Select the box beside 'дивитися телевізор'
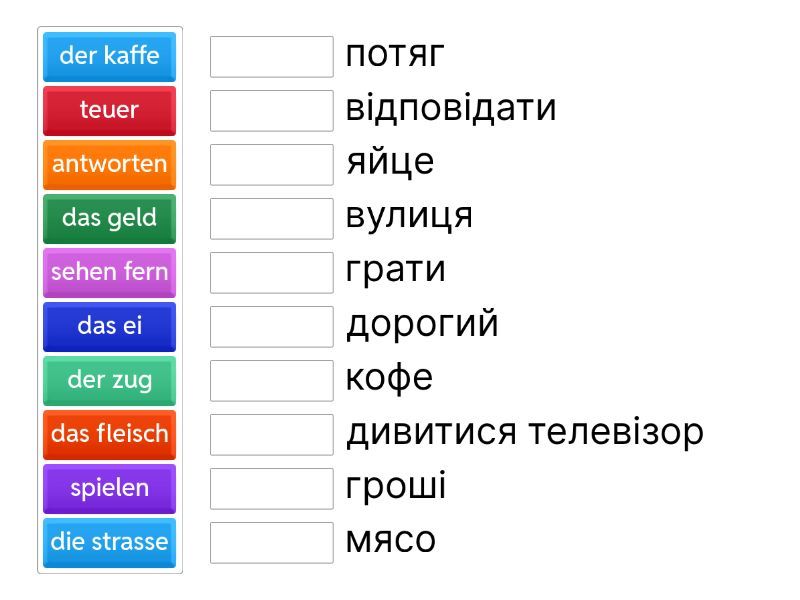This screenshot has height=600, width=800. [x=271, y=434]
